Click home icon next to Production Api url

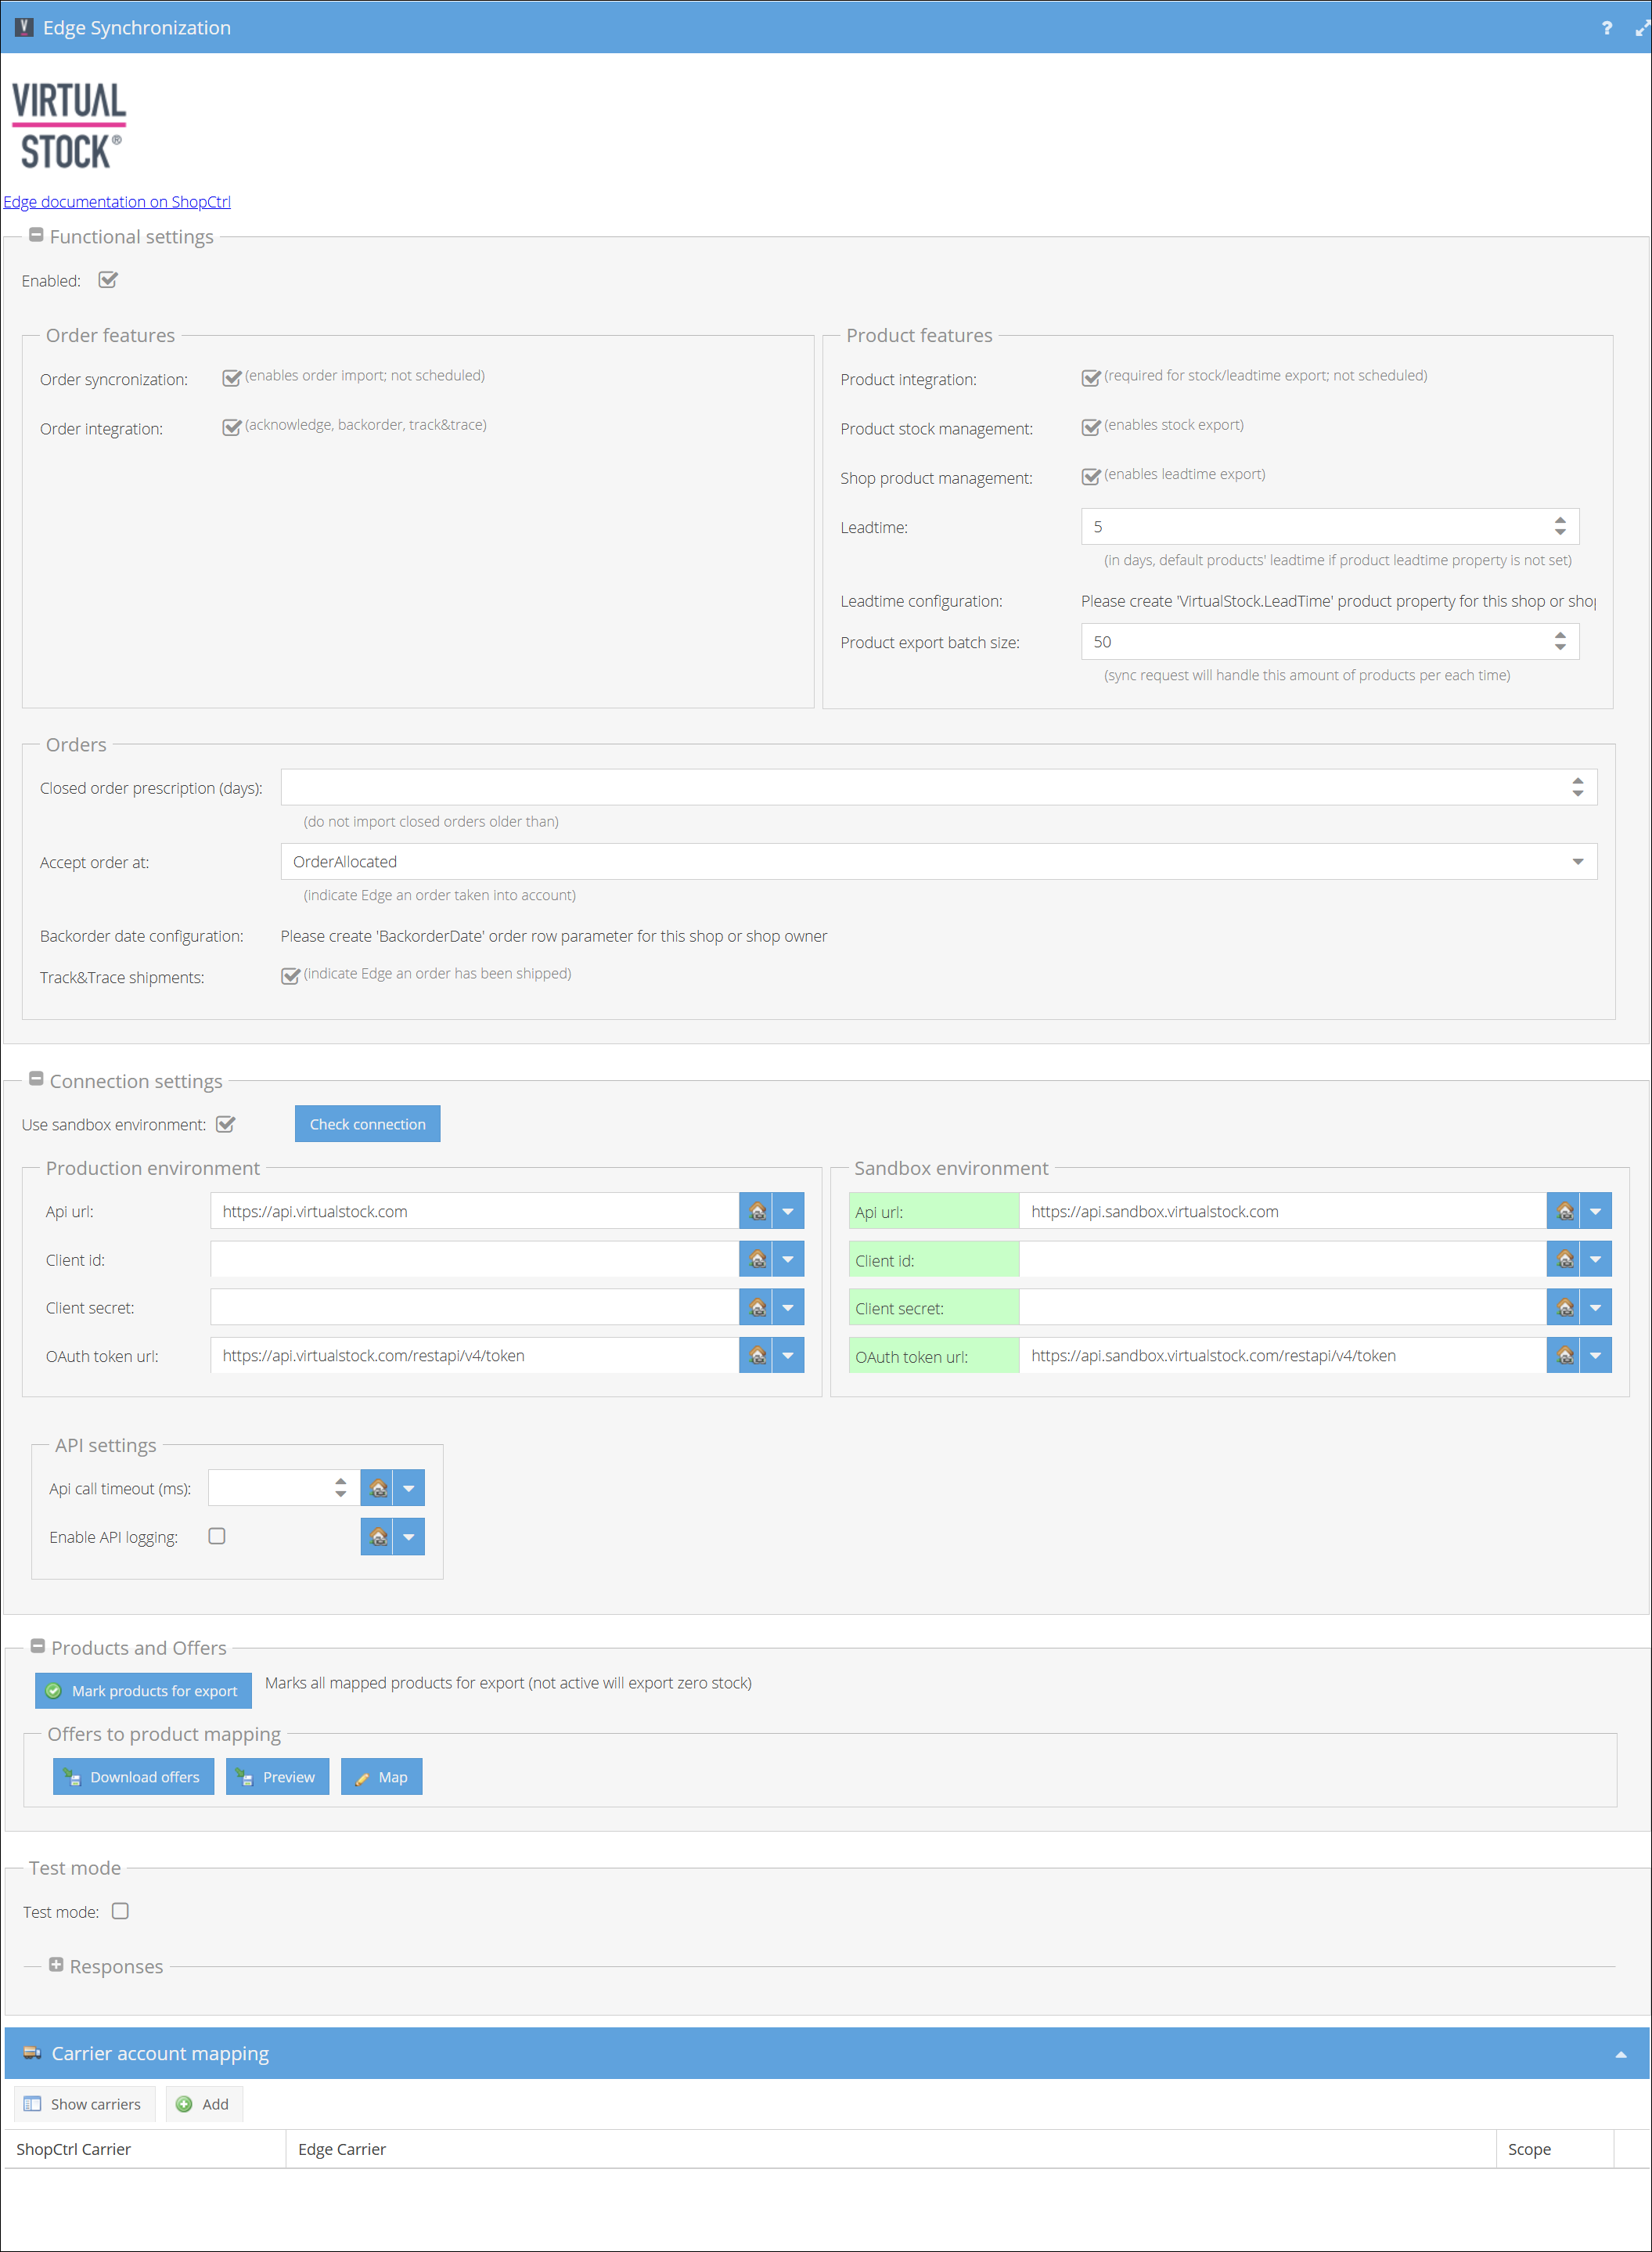tap(756, 1211)
